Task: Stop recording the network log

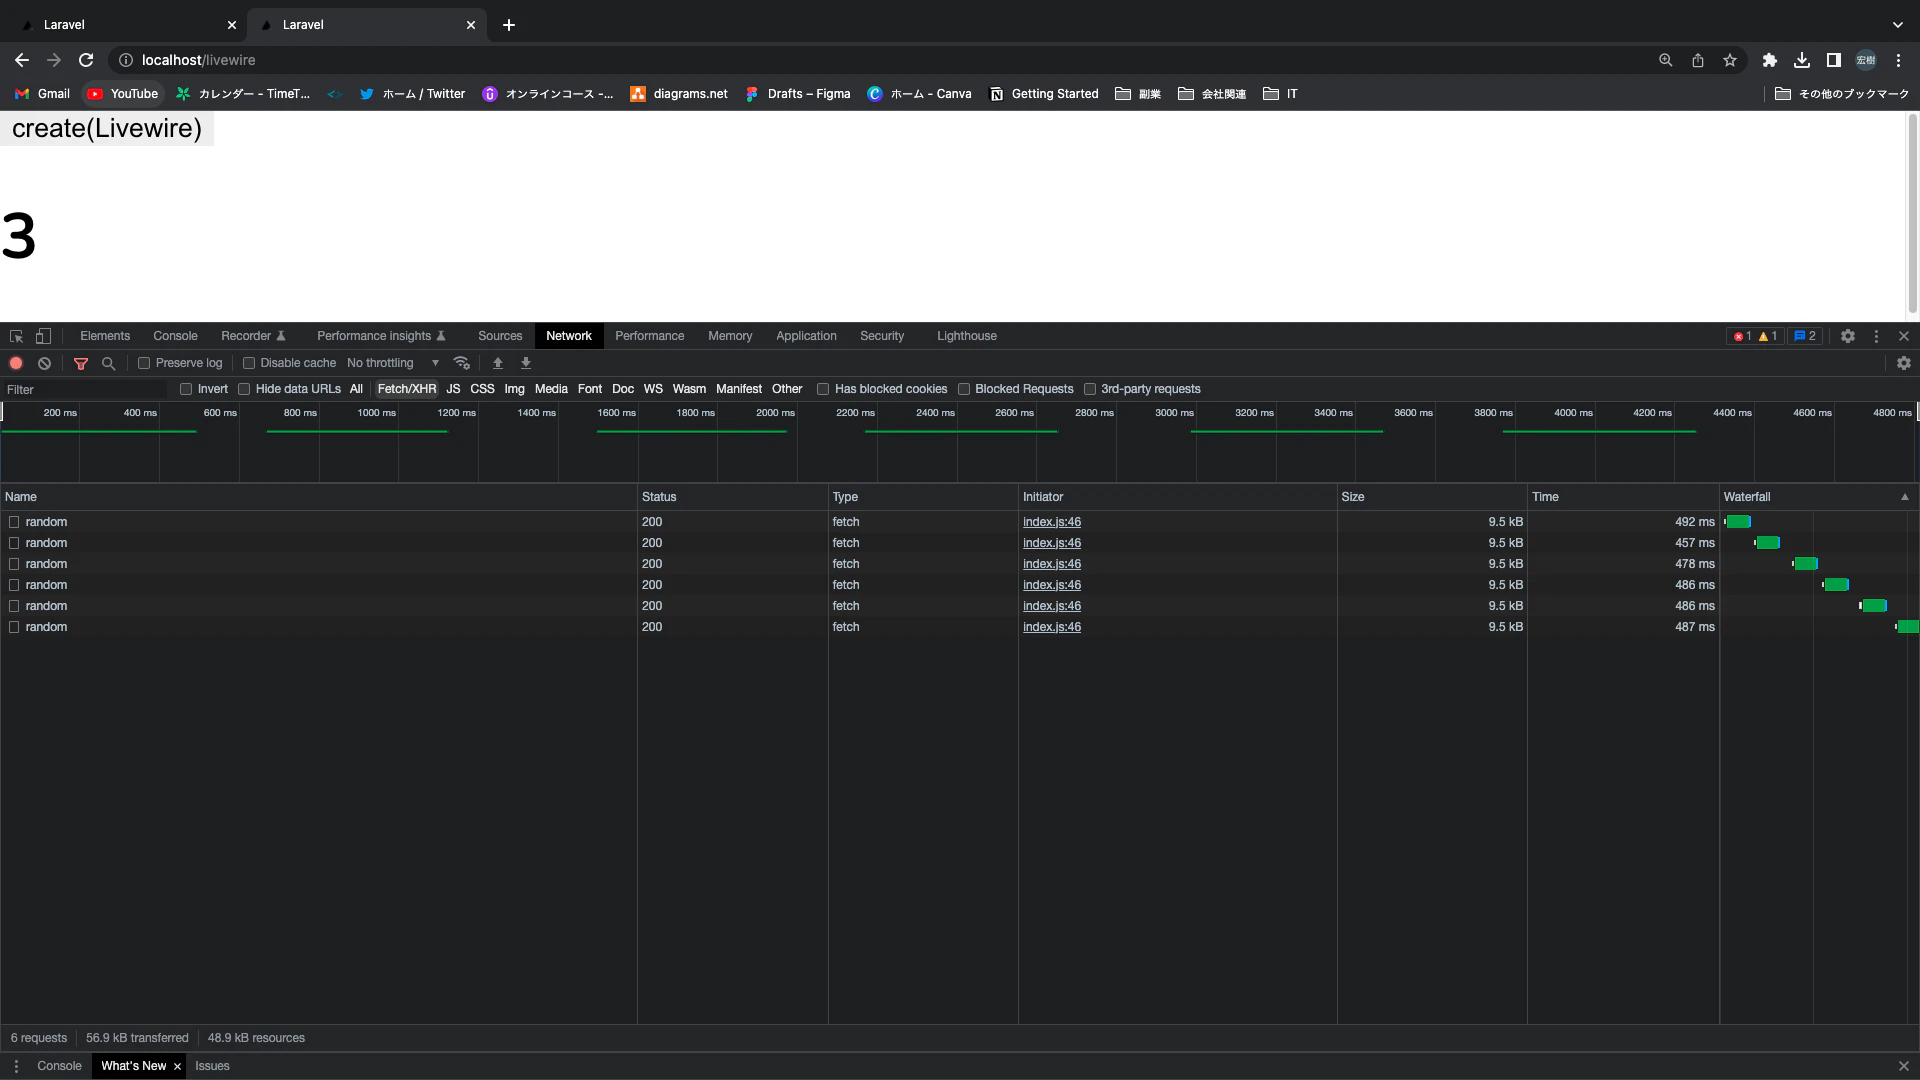Action: [16, 363]
